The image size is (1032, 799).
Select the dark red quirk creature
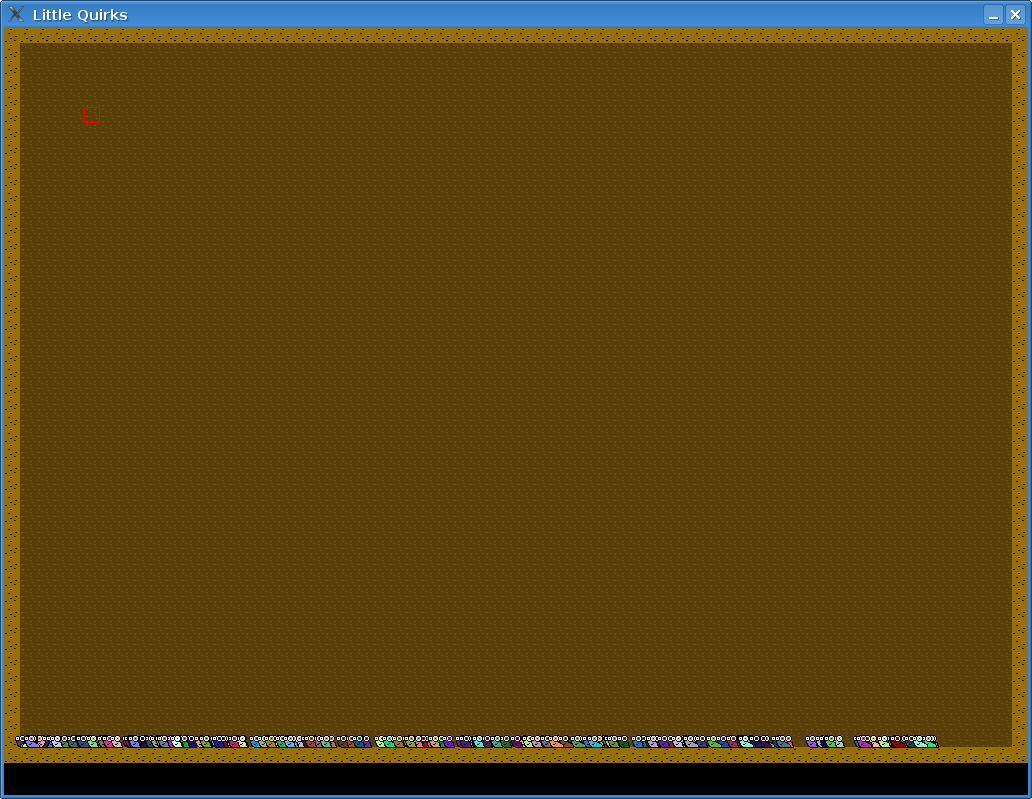898,742
